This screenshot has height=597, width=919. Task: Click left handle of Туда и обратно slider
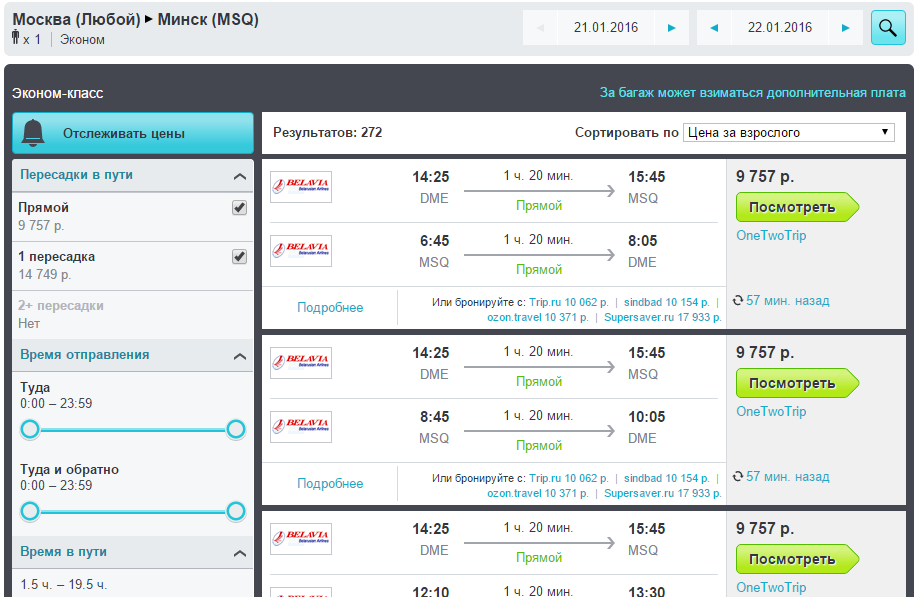coord(30,511)
